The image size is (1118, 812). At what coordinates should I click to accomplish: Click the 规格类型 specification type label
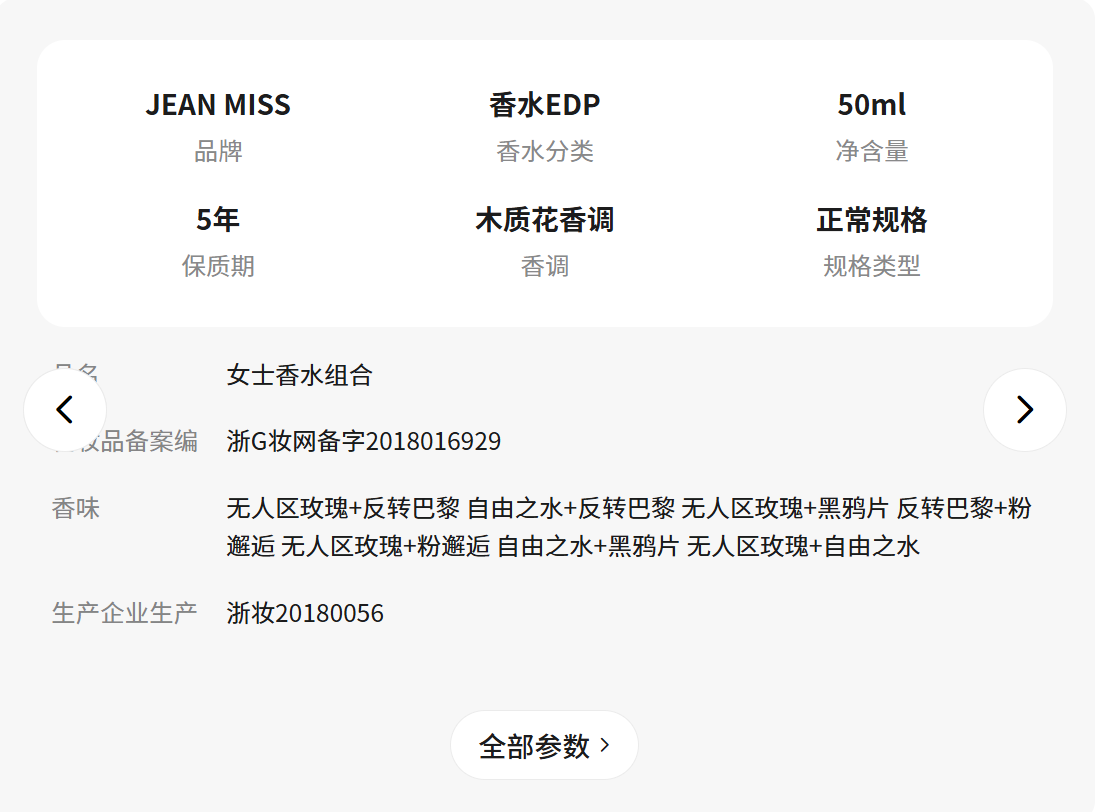click(x=872, y=266)
